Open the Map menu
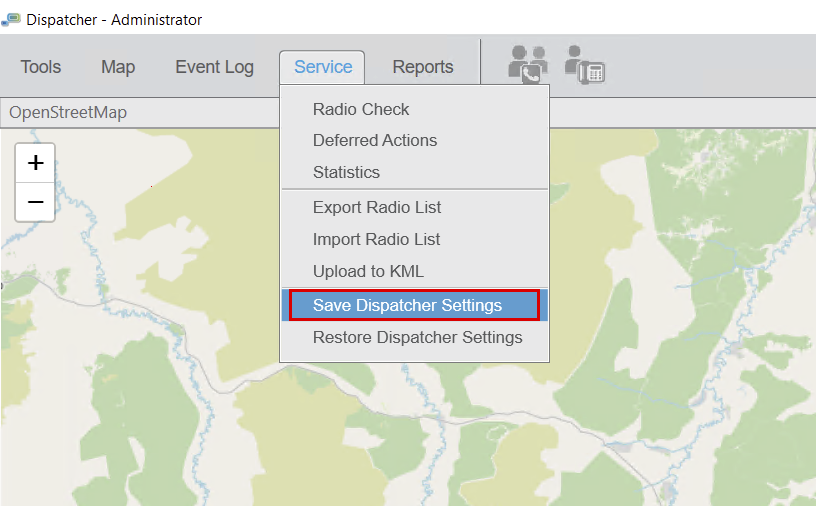This screenshot has height=506, width=816. (118, 67)
